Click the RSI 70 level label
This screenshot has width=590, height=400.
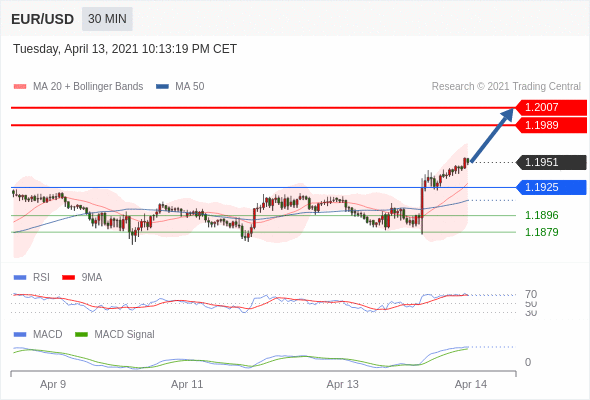click(x=531, y=294)
